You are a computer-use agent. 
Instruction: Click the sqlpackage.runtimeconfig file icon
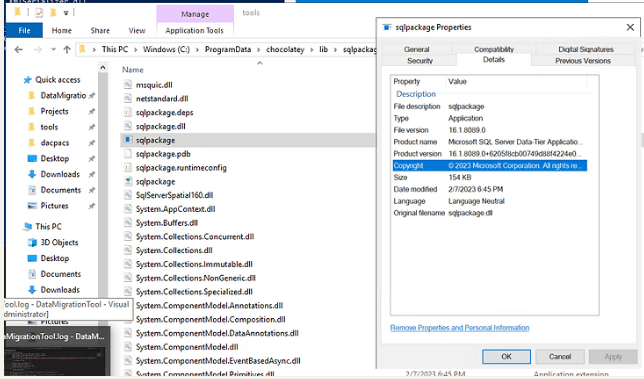pos(128,168)
